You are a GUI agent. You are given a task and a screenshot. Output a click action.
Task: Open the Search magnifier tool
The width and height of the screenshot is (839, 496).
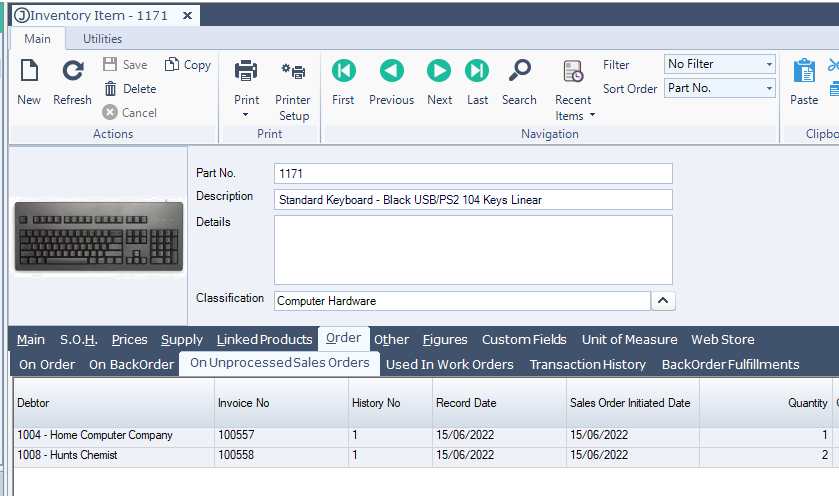click(x=519, y=71)
